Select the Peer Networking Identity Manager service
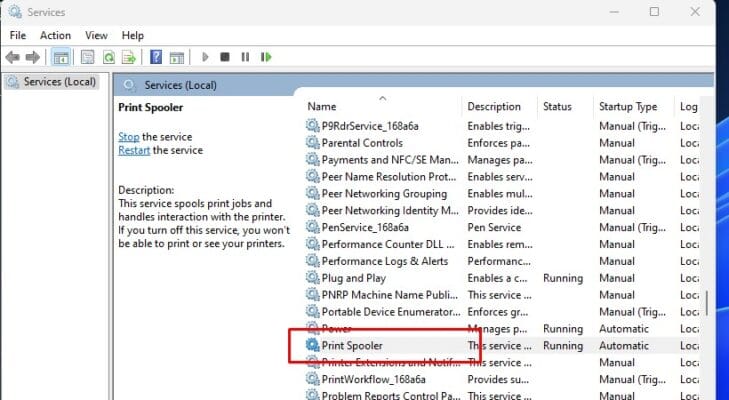 tap(502, 210)
